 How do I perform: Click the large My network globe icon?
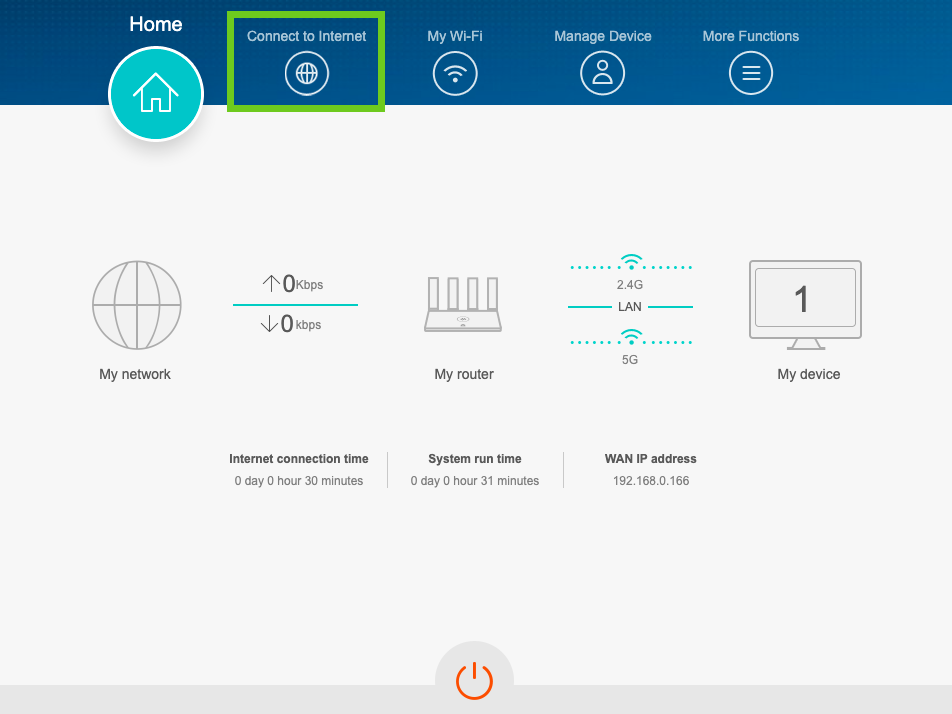(x=136, y=304)
